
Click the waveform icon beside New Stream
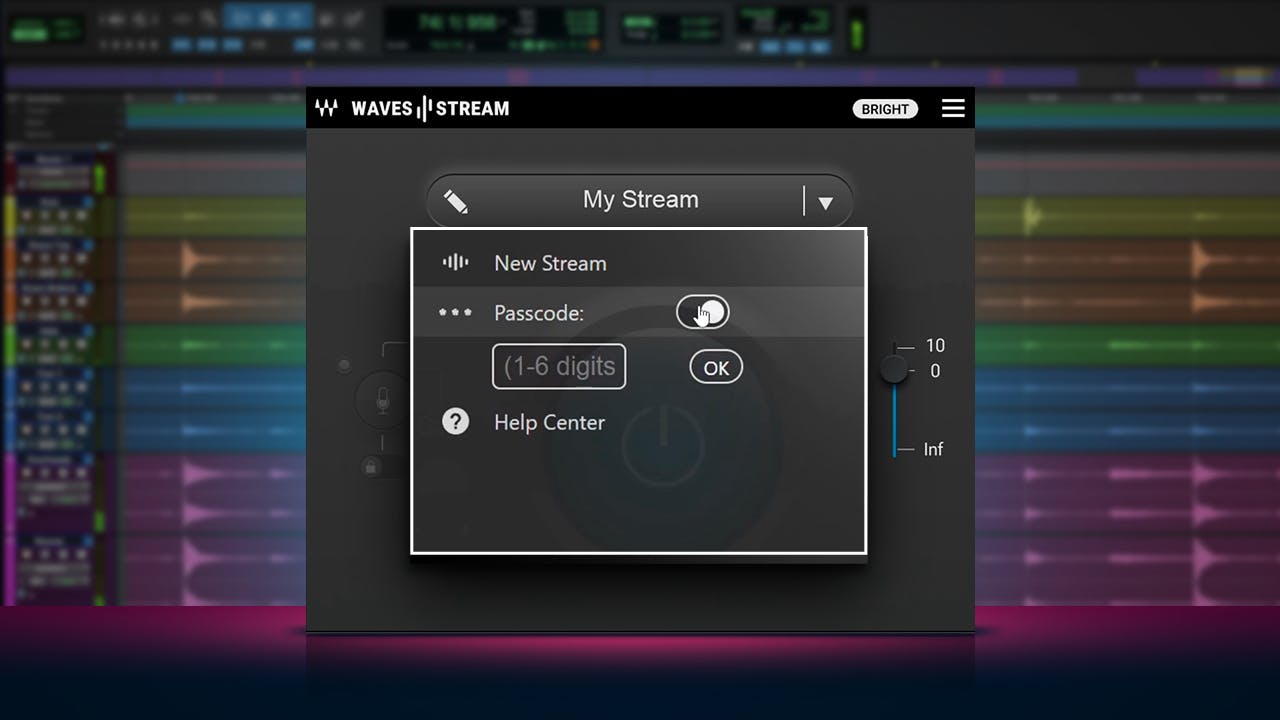(456, 263)
